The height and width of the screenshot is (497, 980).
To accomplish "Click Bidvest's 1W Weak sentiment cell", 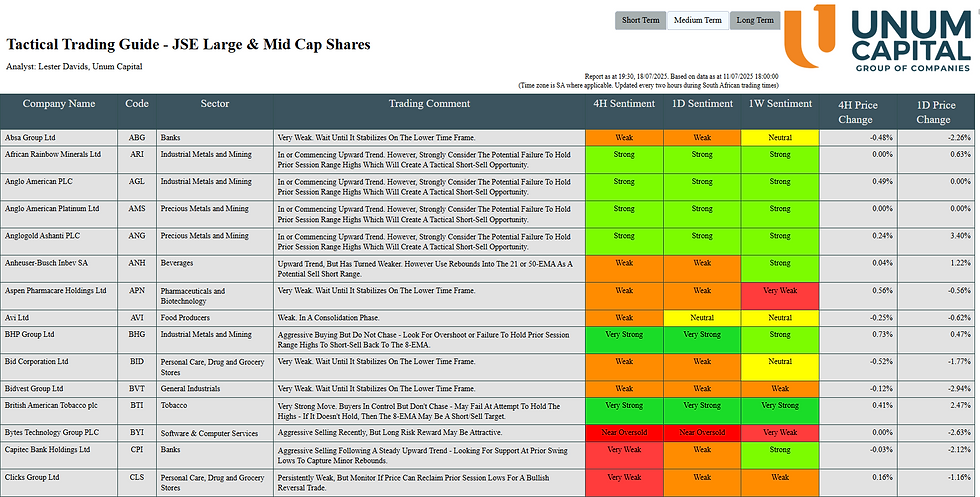I will point(780,389).
